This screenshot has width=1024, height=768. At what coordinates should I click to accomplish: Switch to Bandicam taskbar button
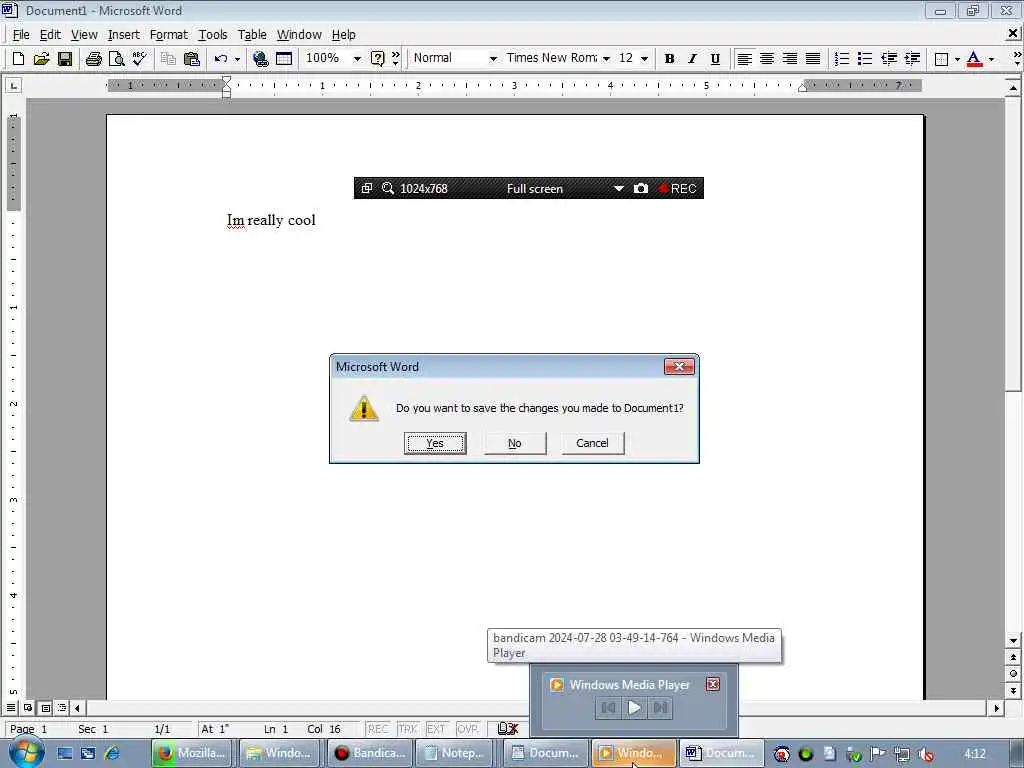(x=369, y=753)
